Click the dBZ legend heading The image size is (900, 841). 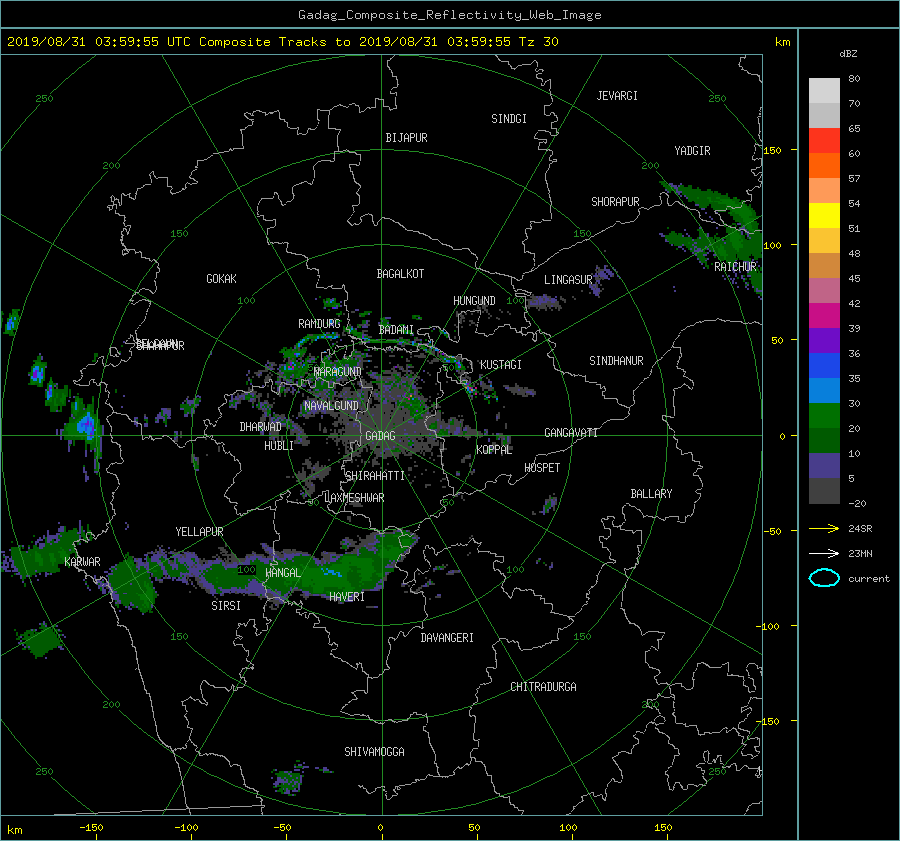(848, 53)
